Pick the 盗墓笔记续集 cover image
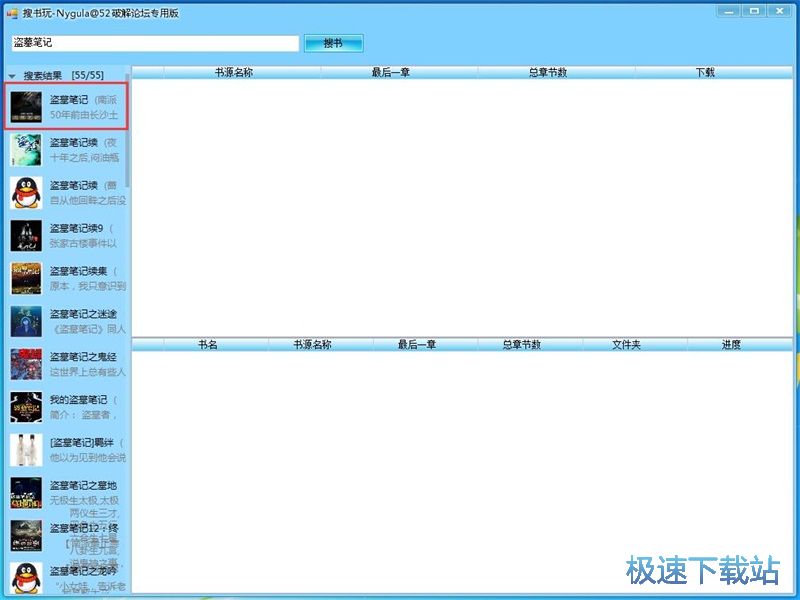 pyautogui.click(x=26, y=279)
